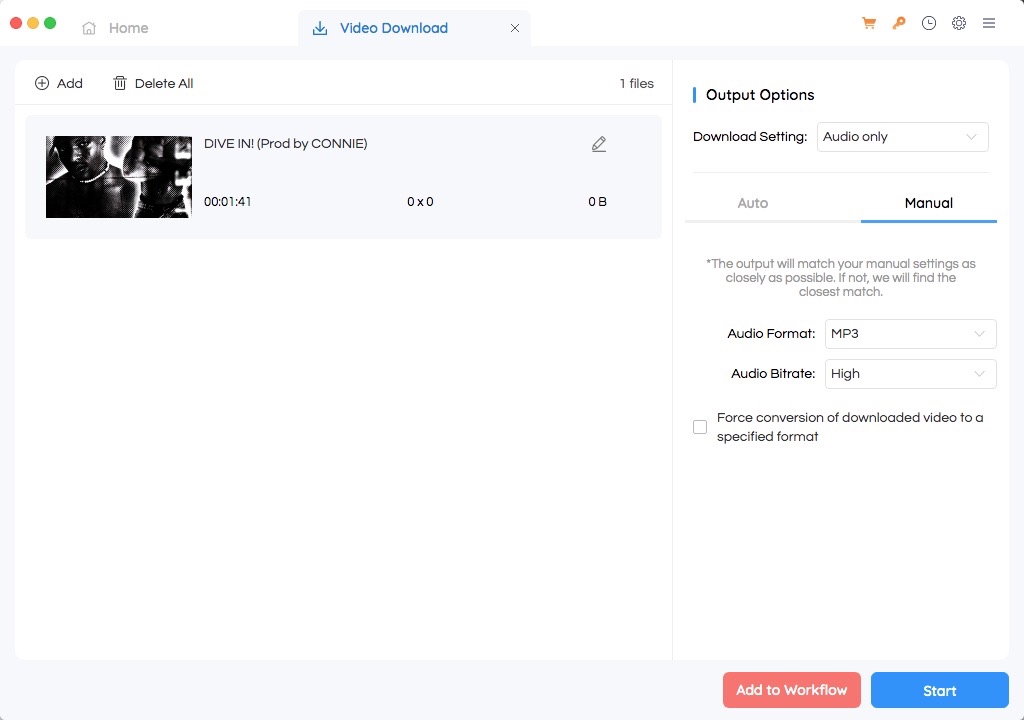Screen dimensions: 1024x720
Task: Change Audio Bitrate from High dropdown
Action: [x=909, y=373]
